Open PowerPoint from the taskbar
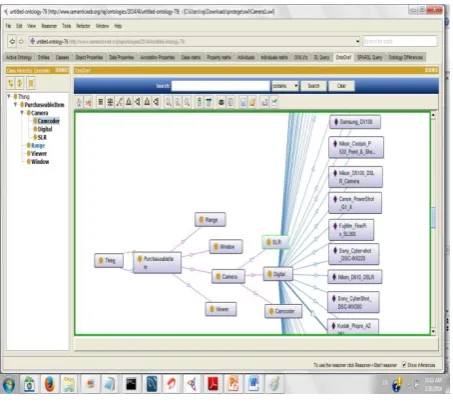The image size is (453, 418). (233, 384)
